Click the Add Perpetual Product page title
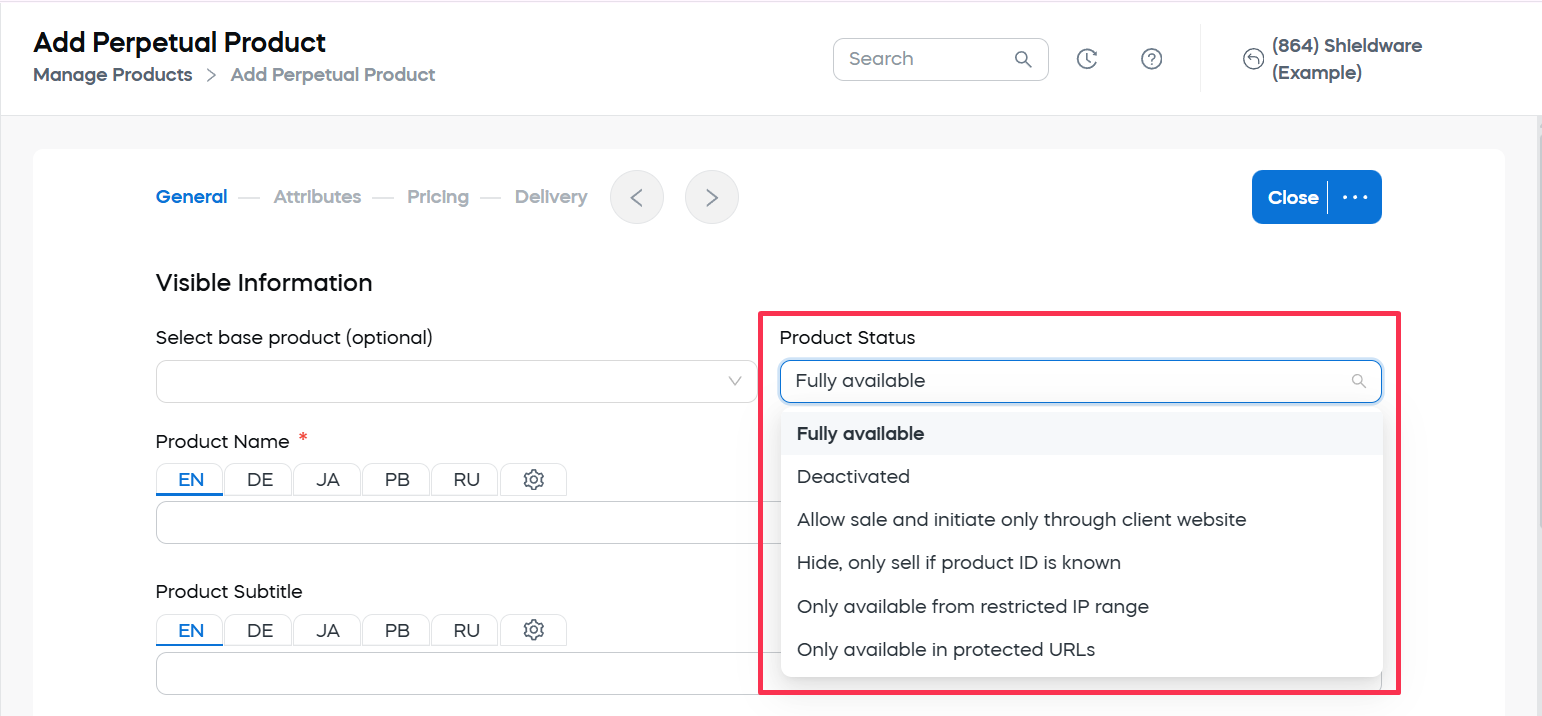The width and height of the screenshot is (1542, 716). (180, 43)
